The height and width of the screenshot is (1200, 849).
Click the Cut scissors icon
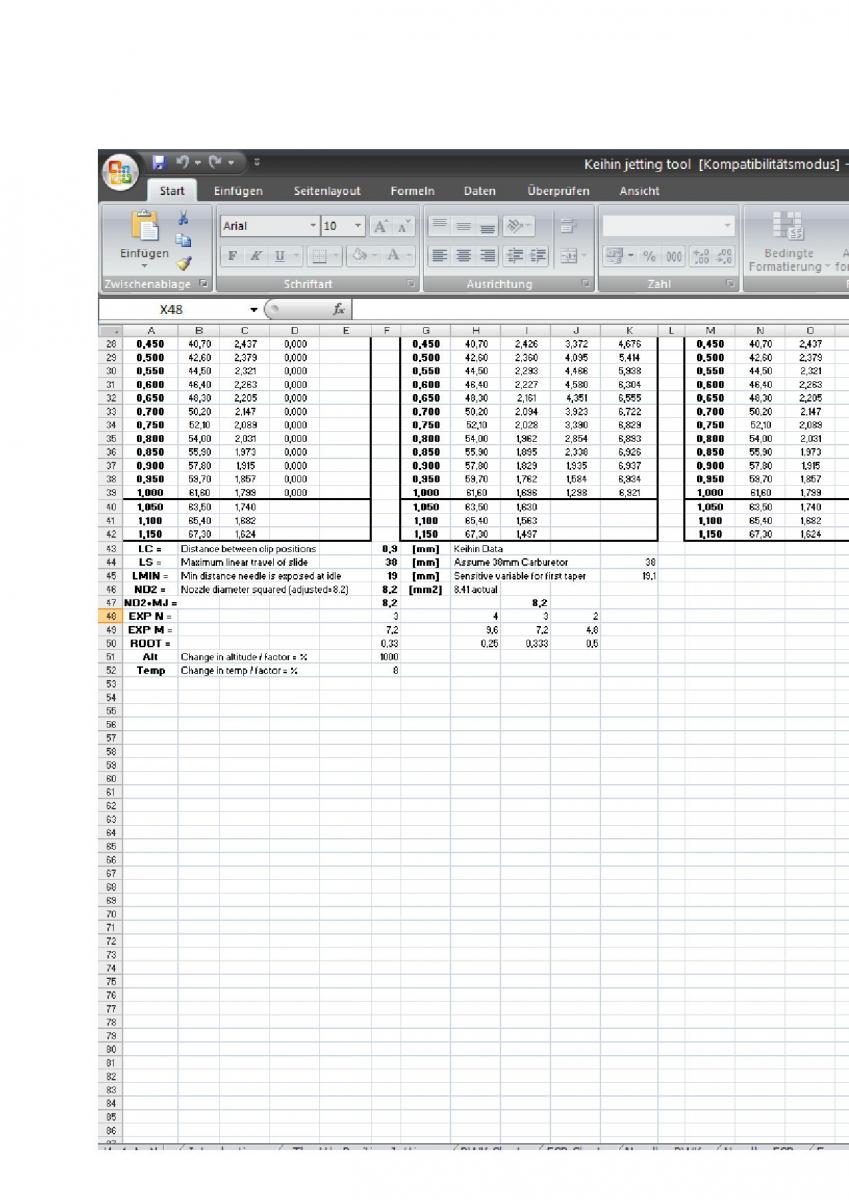(x=183, y=218)
